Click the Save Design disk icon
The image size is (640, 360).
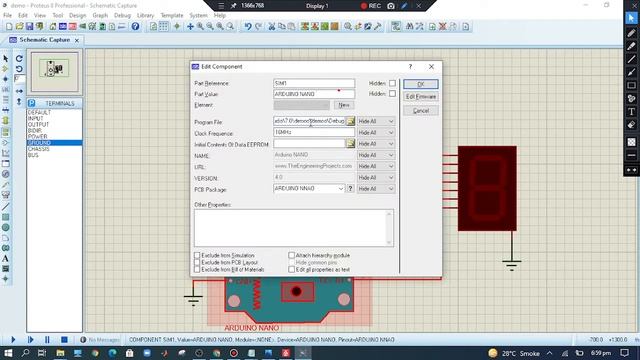tap(29, 27)
